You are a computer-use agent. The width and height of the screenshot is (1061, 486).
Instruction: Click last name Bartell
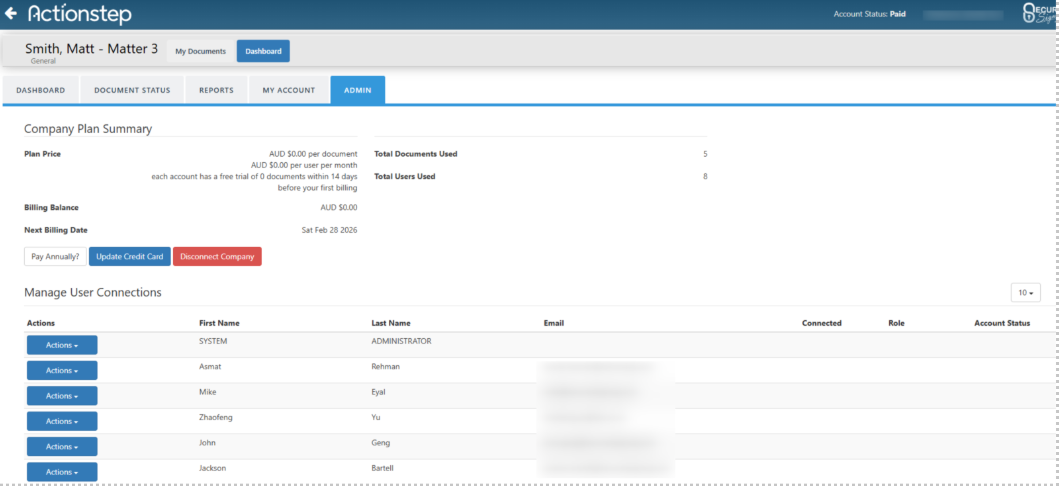point(384,468)
